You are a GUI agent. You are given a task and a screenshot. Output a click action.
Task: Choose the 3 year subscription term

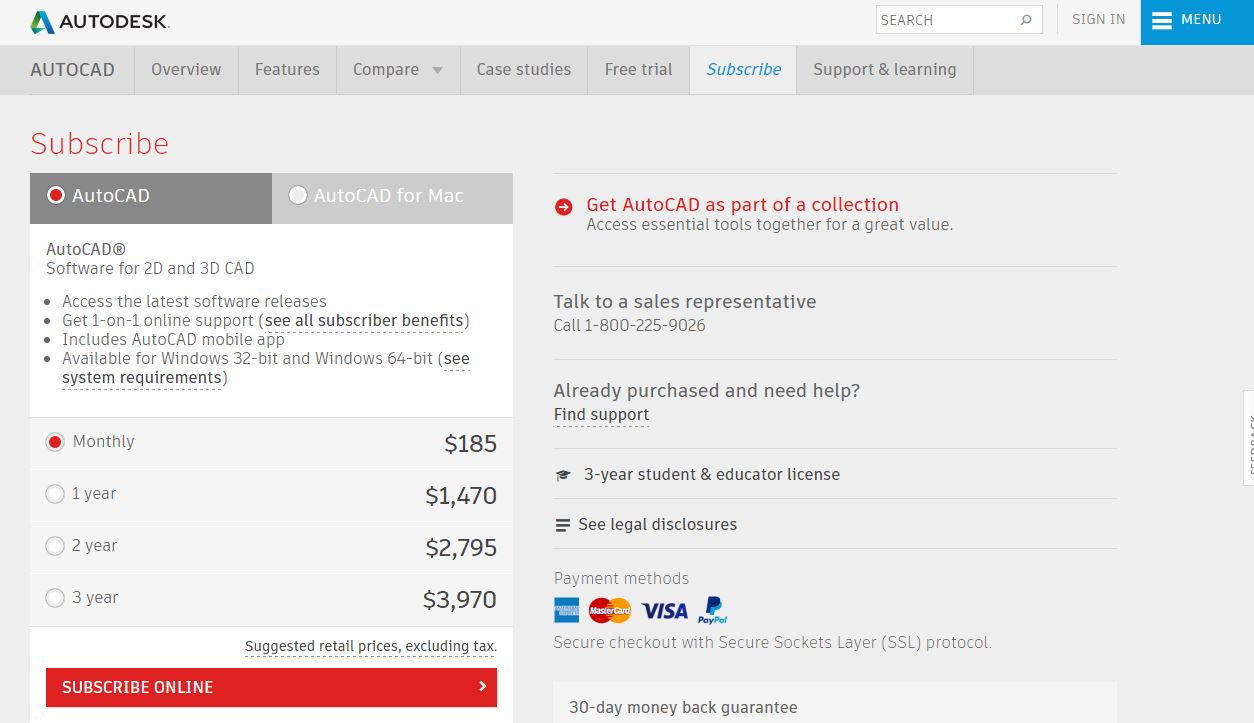pos(55,598)
